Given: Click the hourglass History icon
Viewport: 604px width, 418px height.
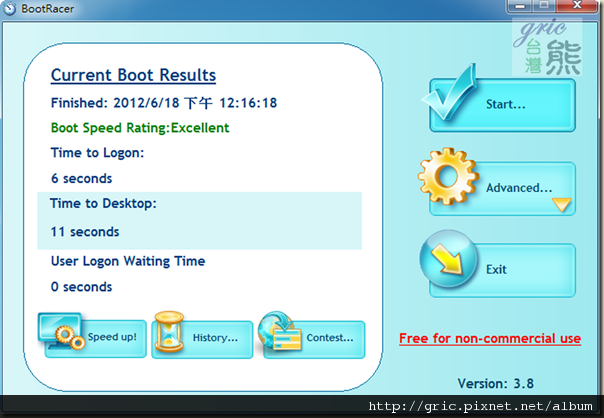Looking at the screenshot, I should tap(169, 331).
